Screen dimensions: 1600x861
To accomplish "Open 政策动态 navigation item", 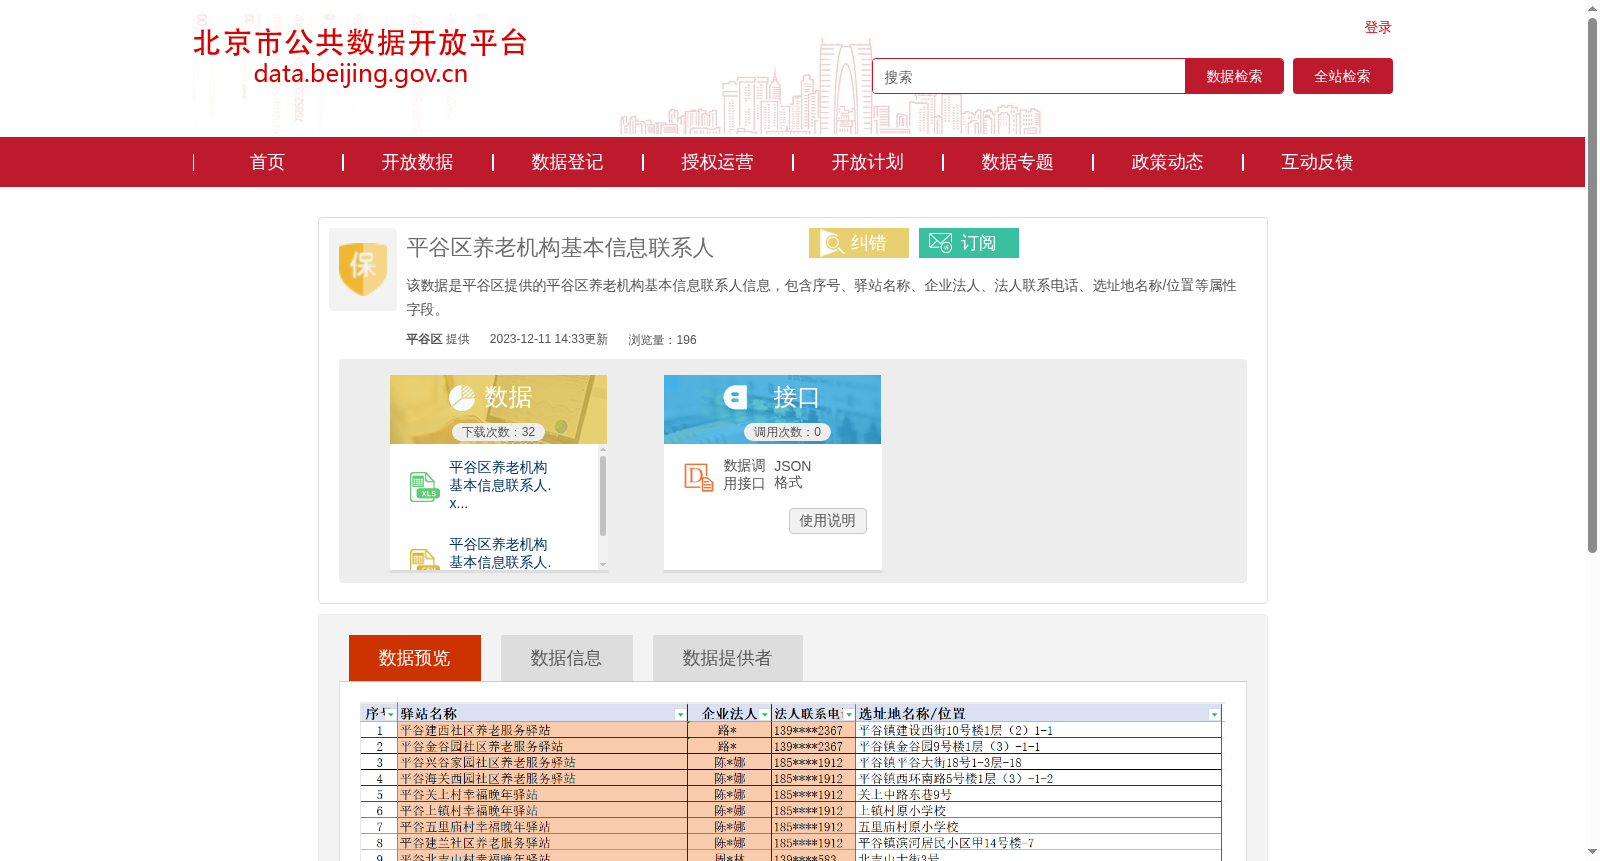I will pyautogui.click(x=1167, y=162).
